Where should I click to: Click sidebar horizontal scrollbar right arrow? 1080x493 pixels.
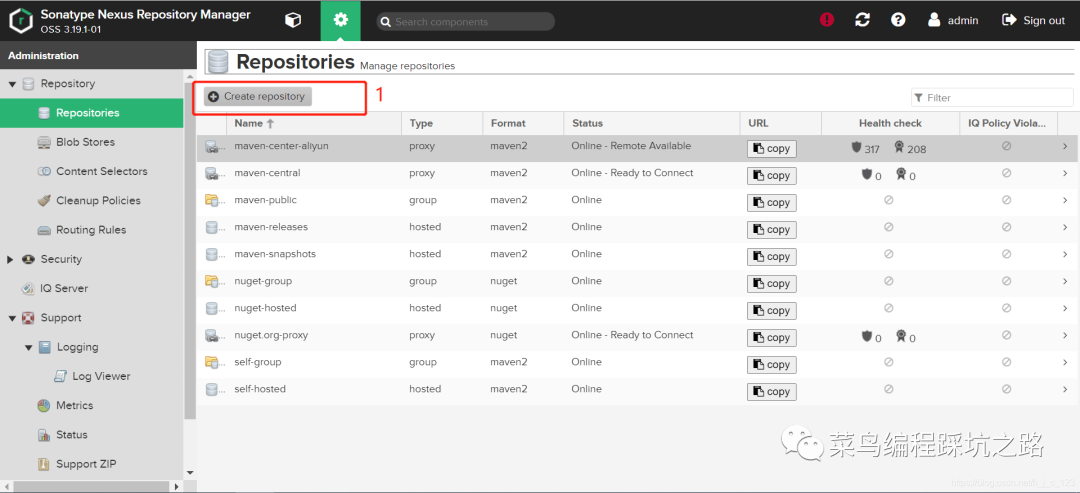[x=177, y=486]
